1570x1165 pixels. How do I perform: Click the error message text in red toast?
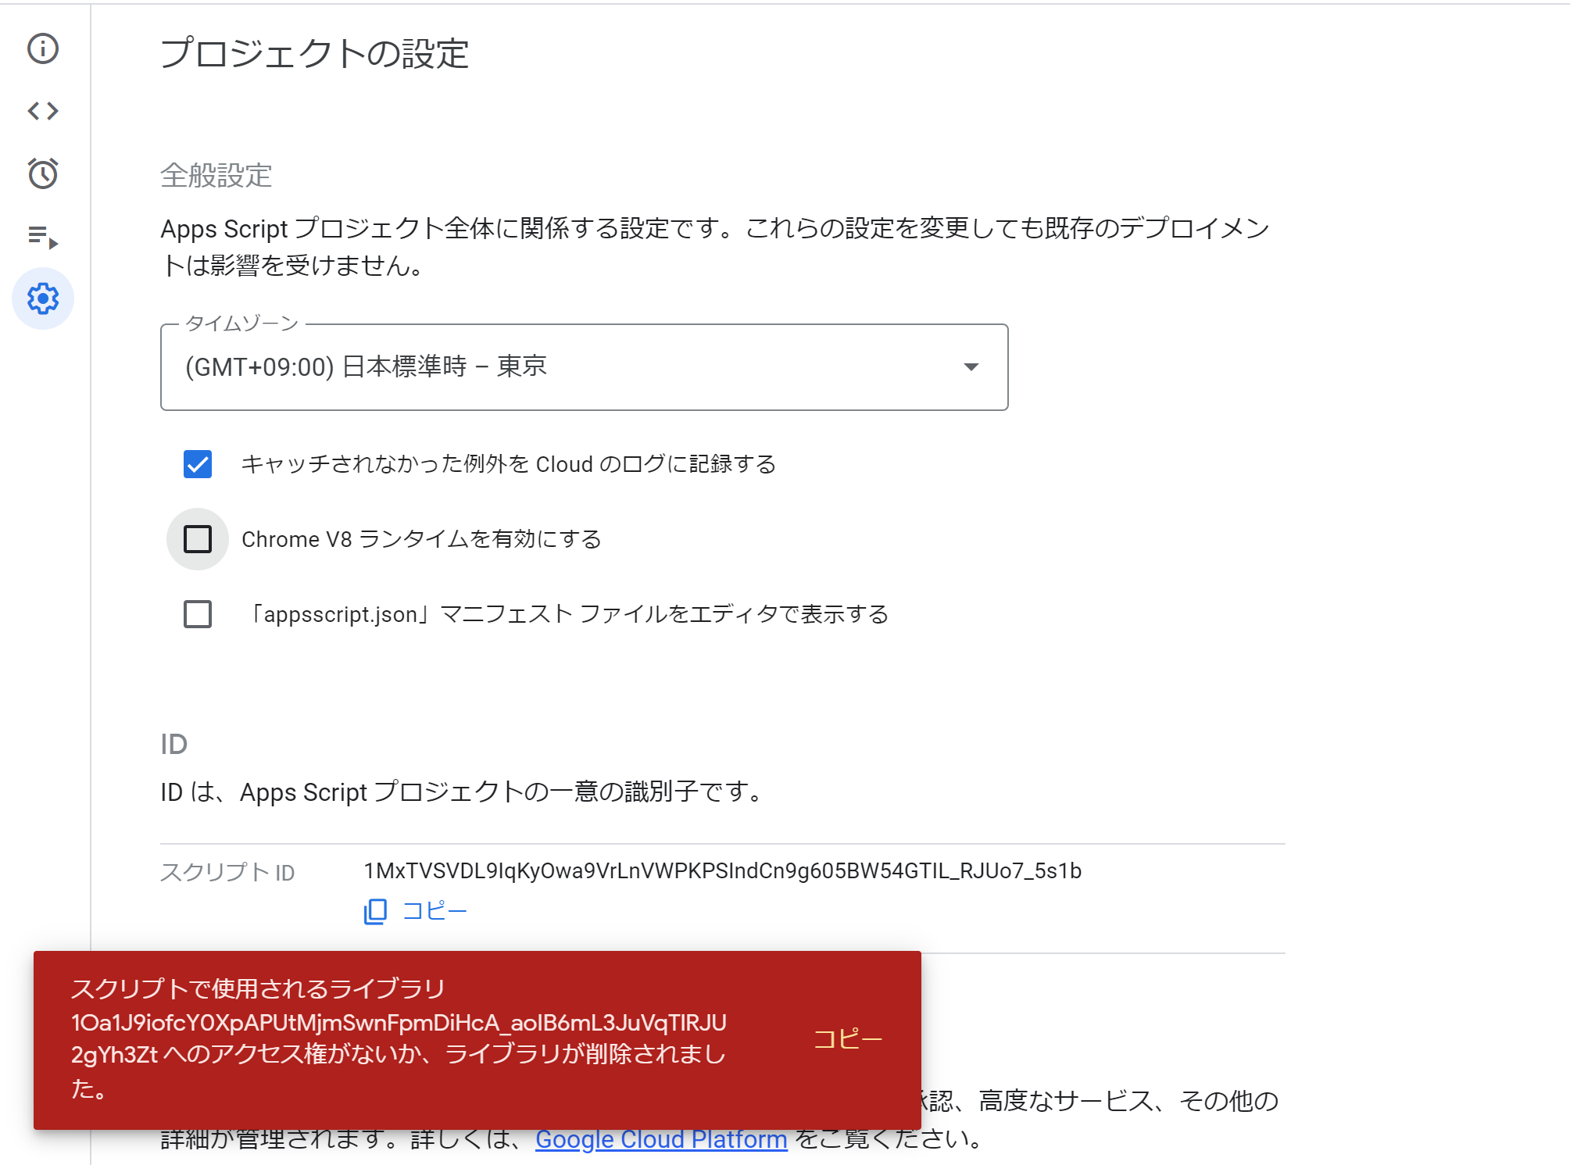(399, 1039)
